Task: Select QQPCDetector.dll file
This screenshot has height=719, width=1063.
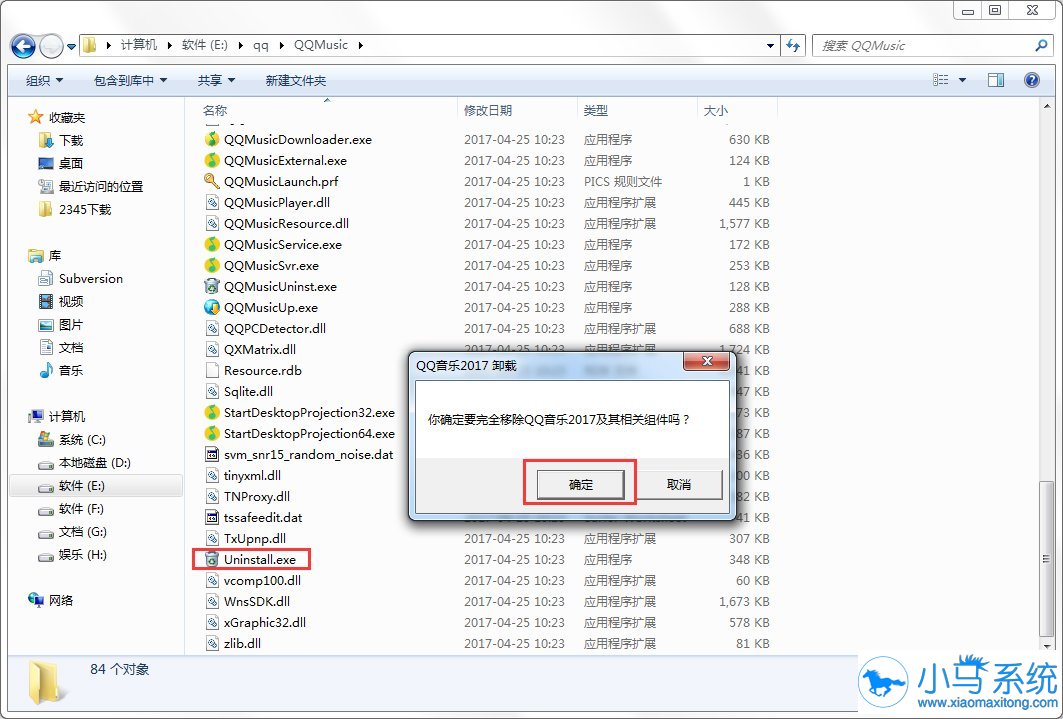Action: 275,329
